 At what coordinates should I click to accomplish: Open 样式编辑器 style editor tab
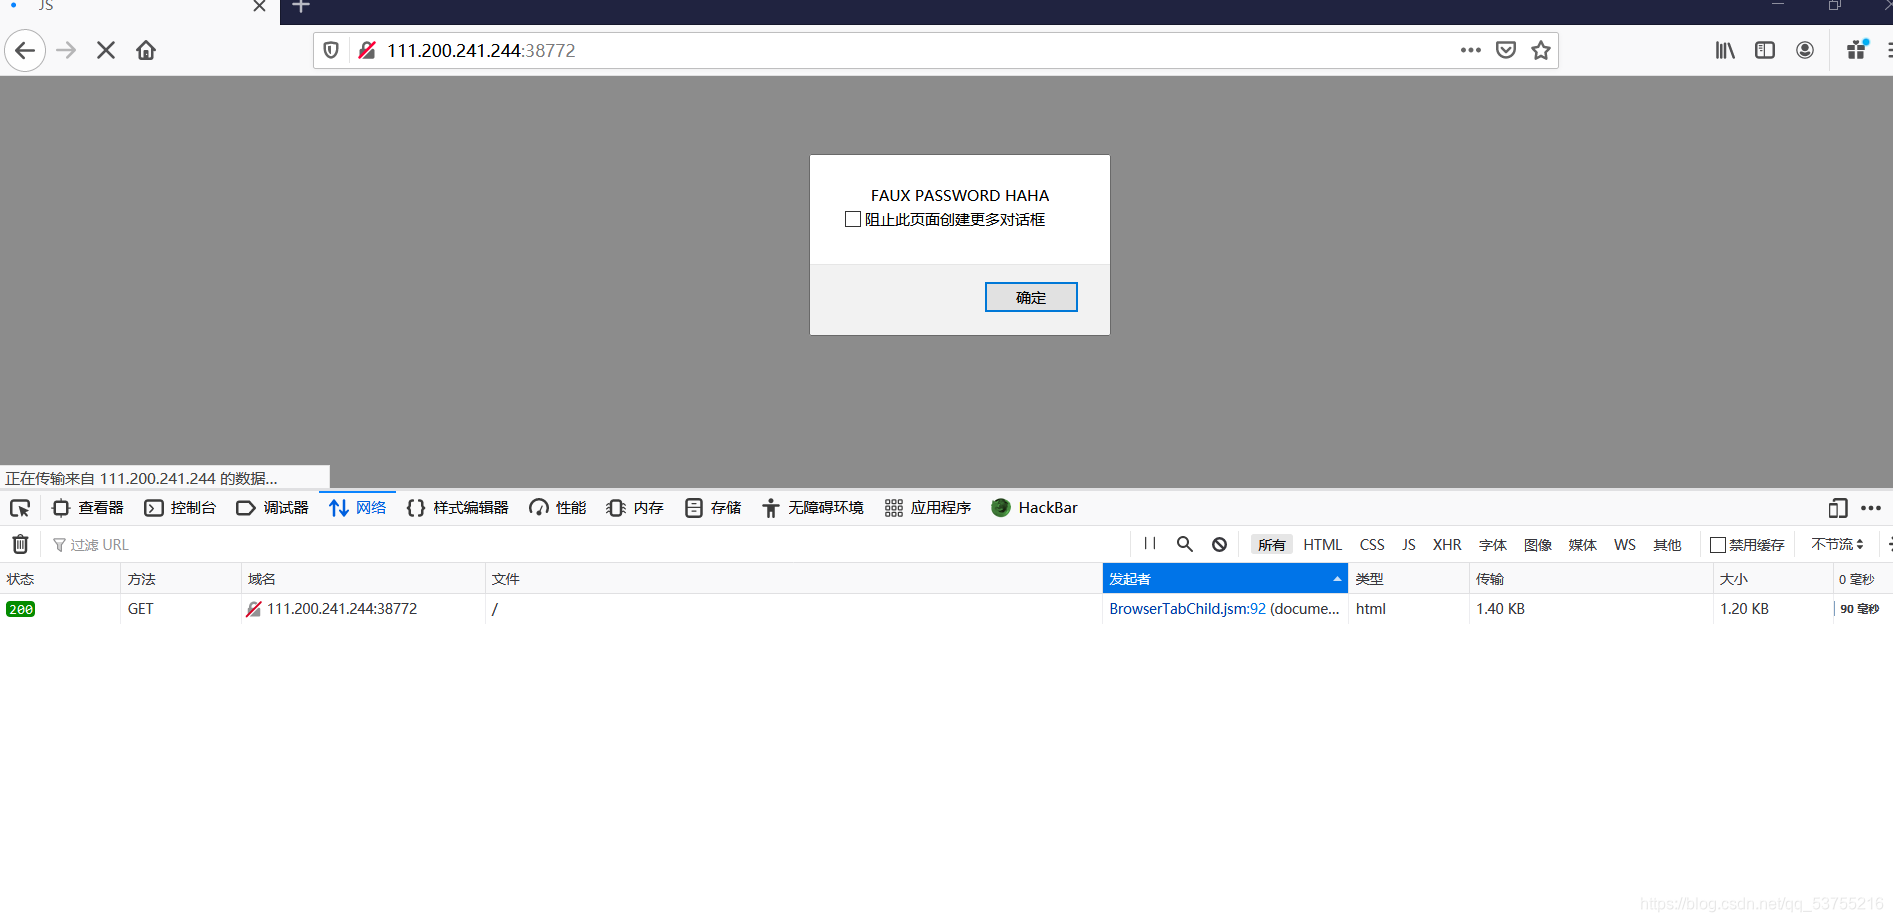(x=458, y=508)
